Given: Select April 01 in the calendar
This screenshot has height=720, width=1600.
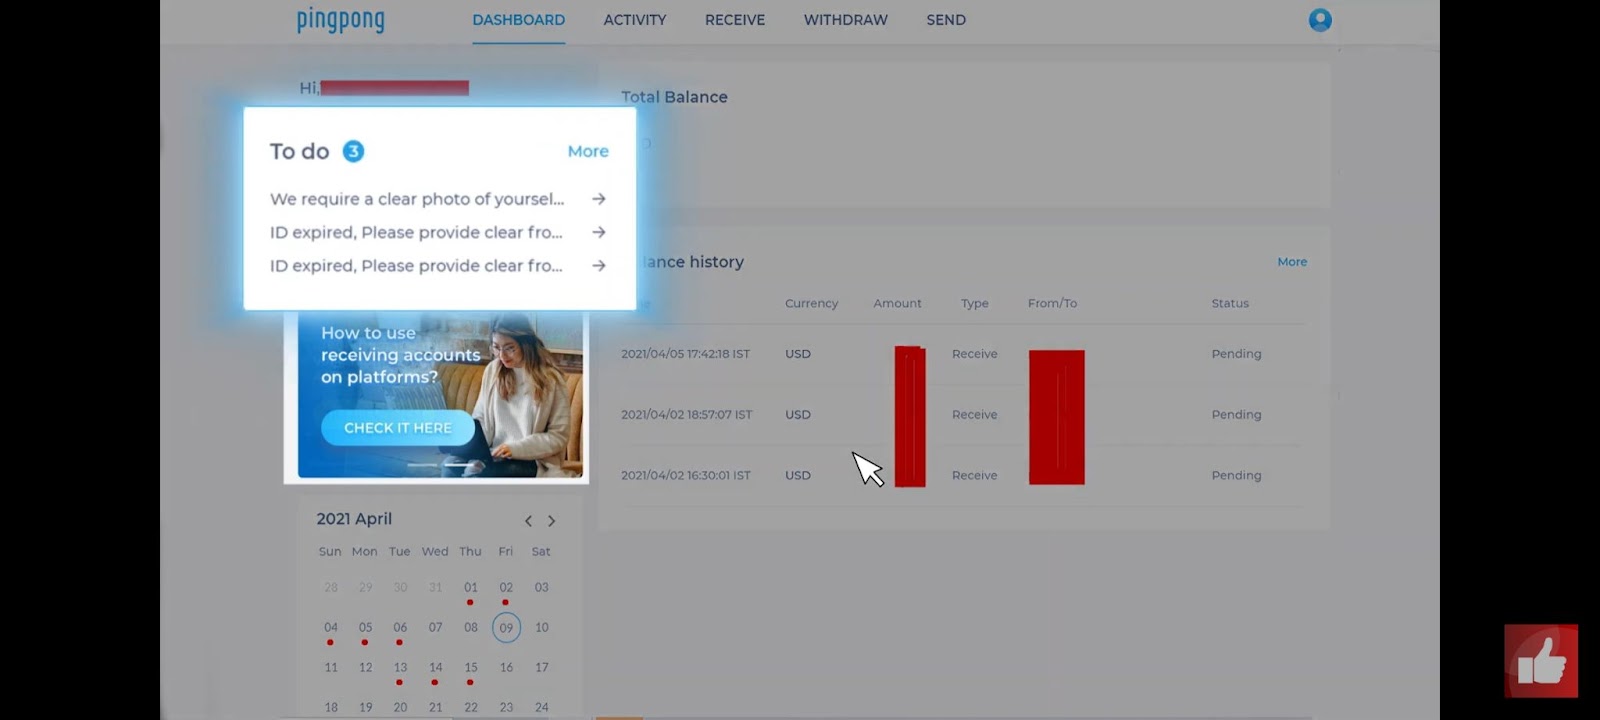Looking at the screenshot, I should (470, 588).
